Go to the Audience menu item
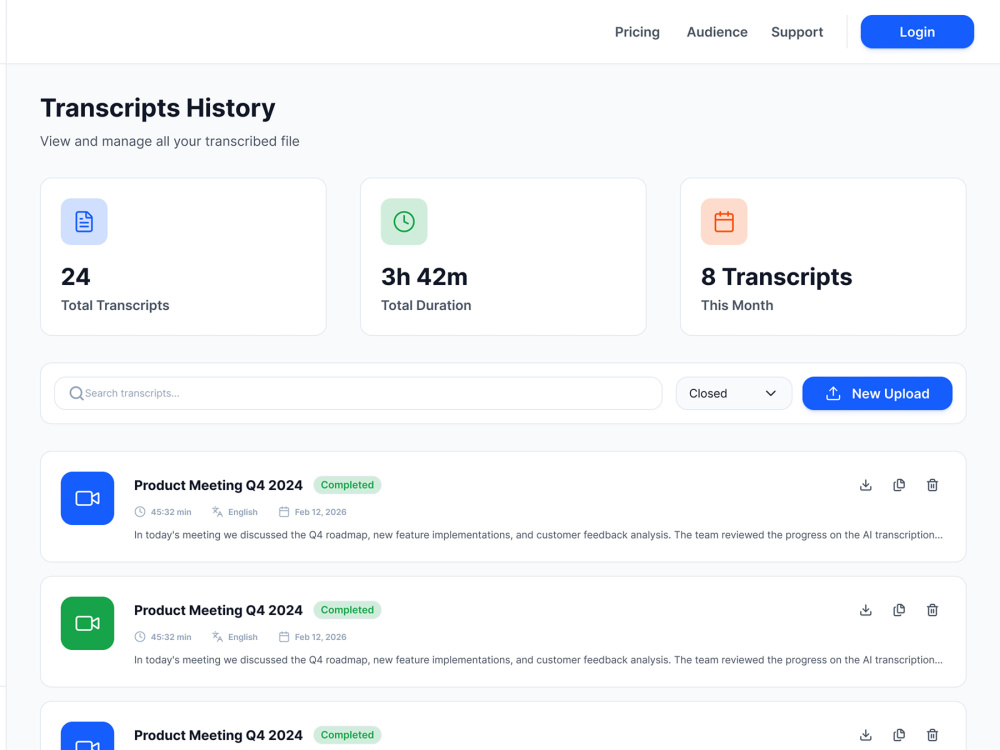The image size is (1000, 750). click(x=717, y=32)
